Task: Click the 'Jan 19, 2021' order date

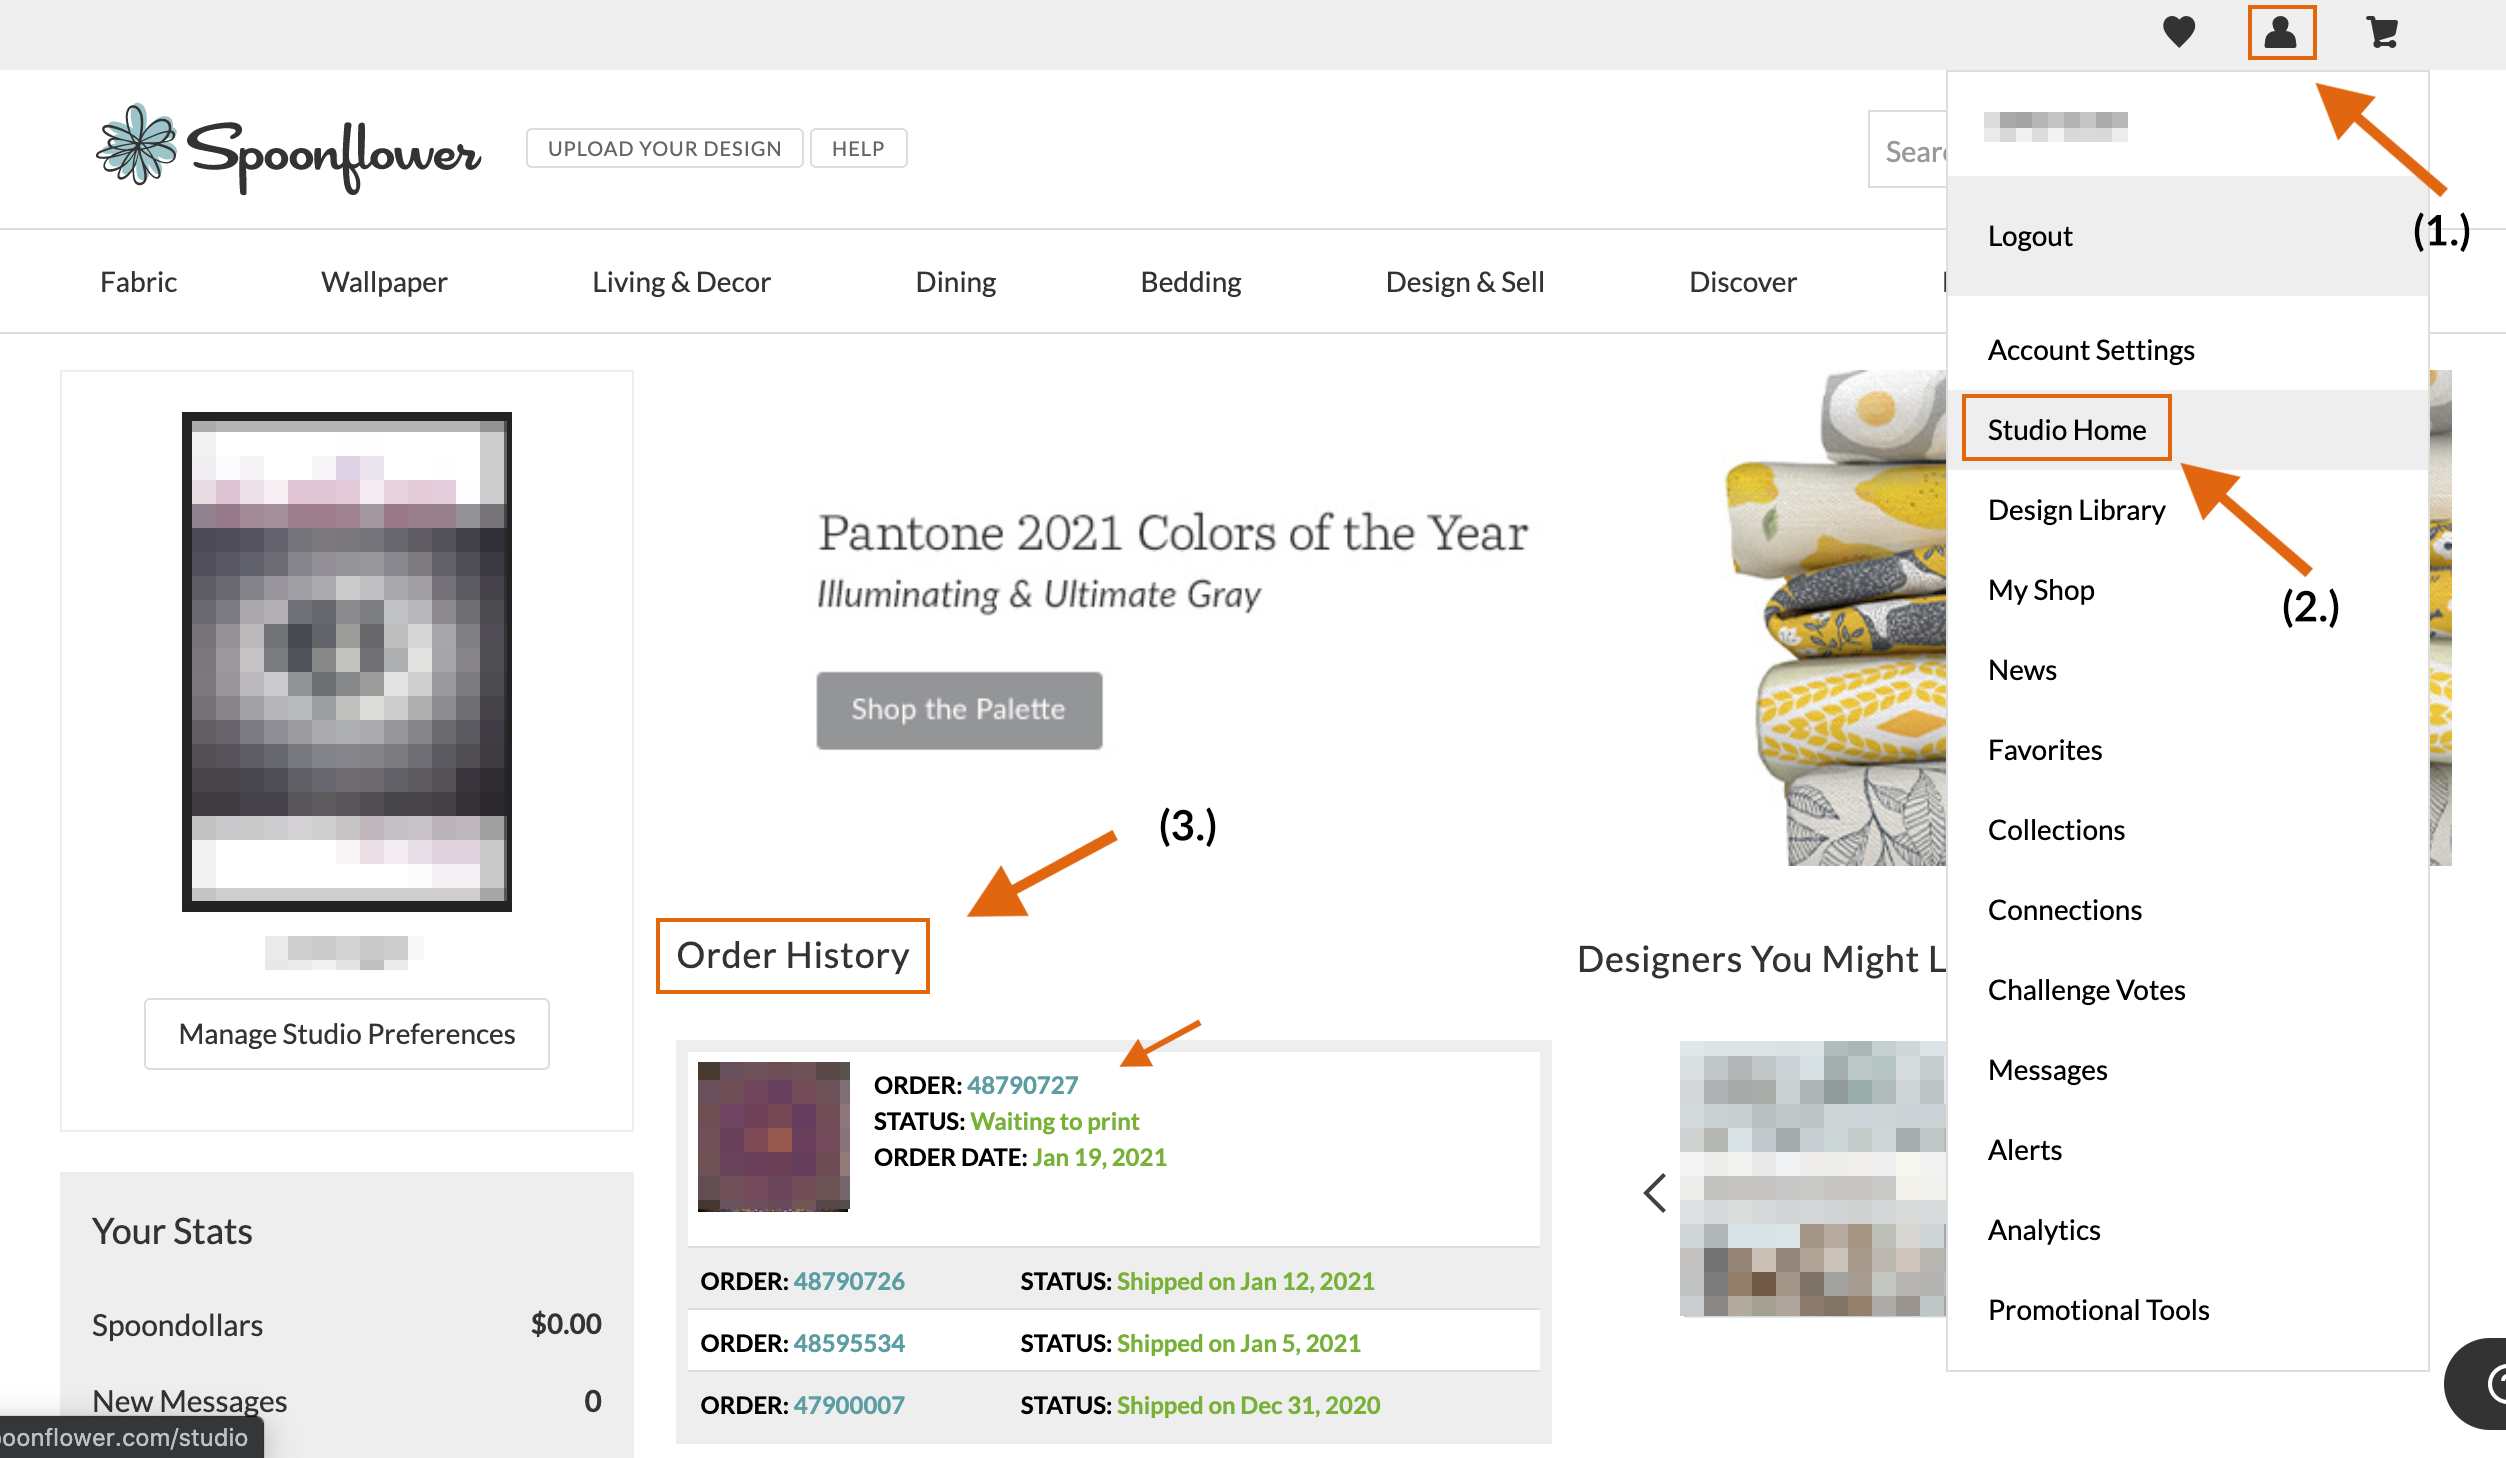Action: [1099, 1157]
